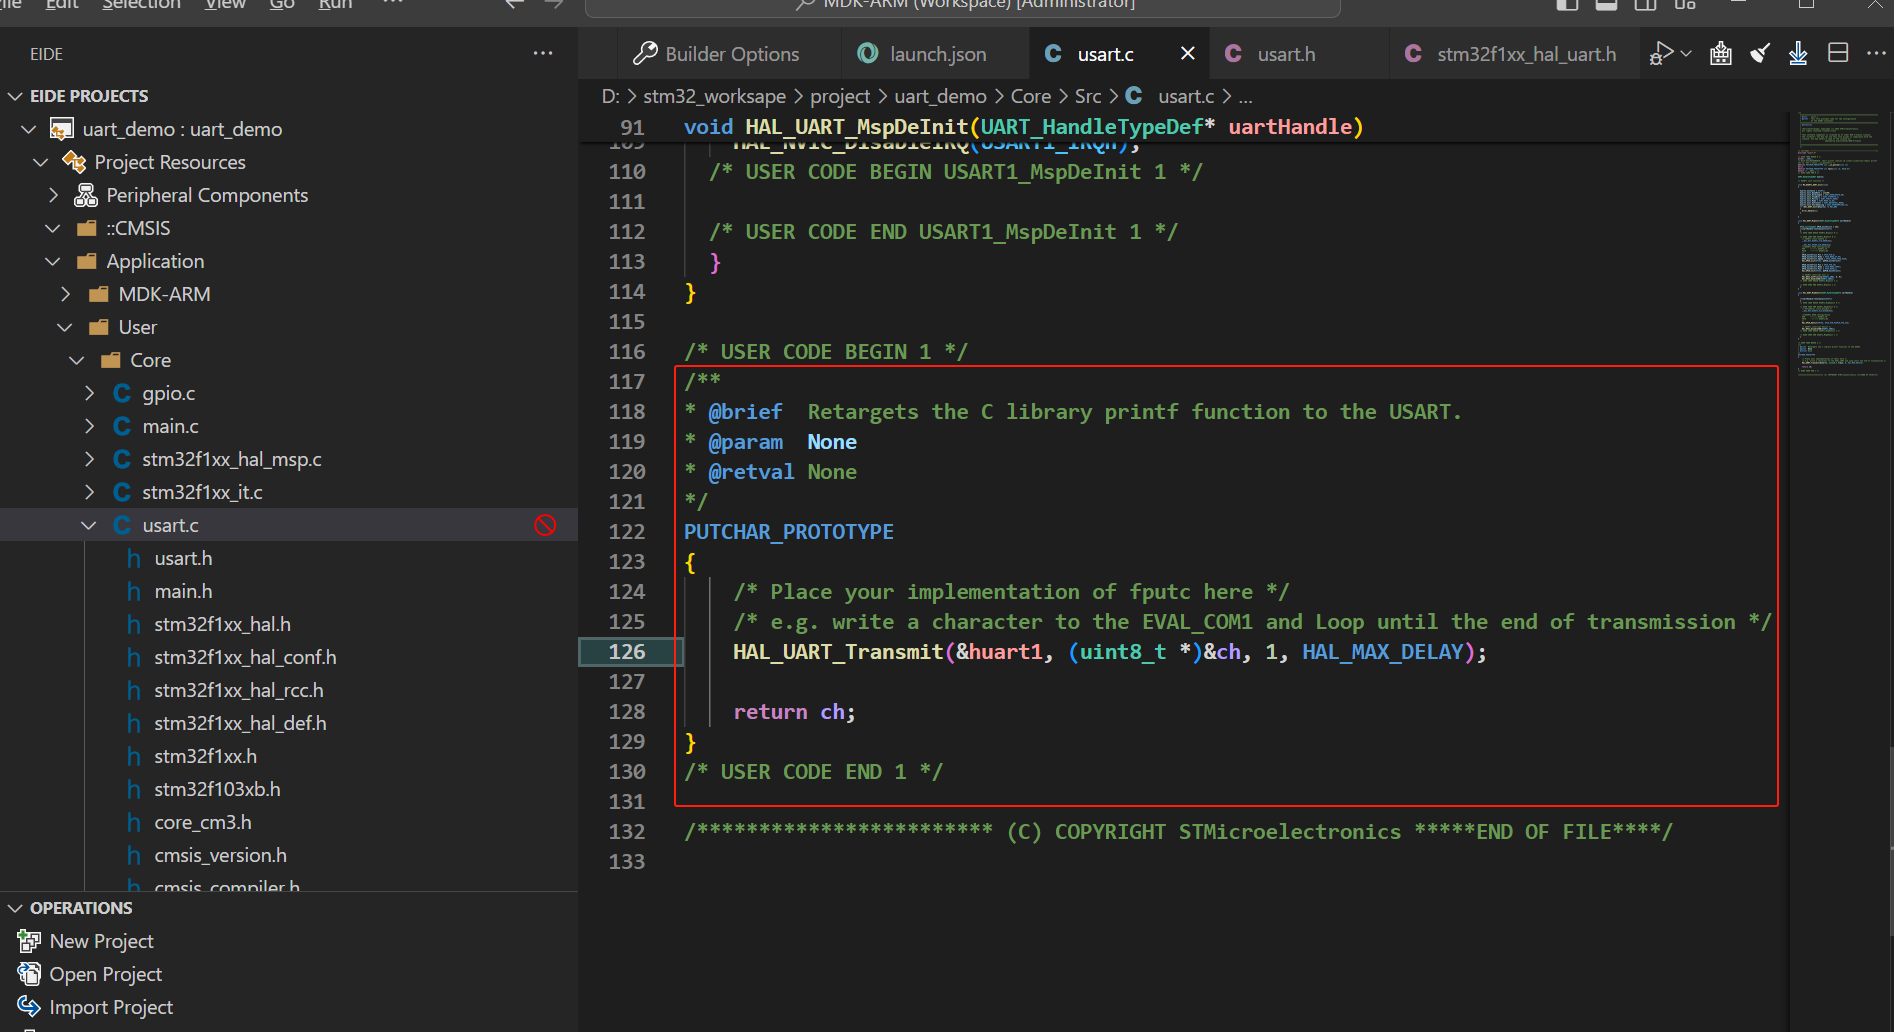Image resolution: width=1894 pixels, height=1032 pixels.
Task: Collapse the uart_demo project node
Action: point(29,129)
